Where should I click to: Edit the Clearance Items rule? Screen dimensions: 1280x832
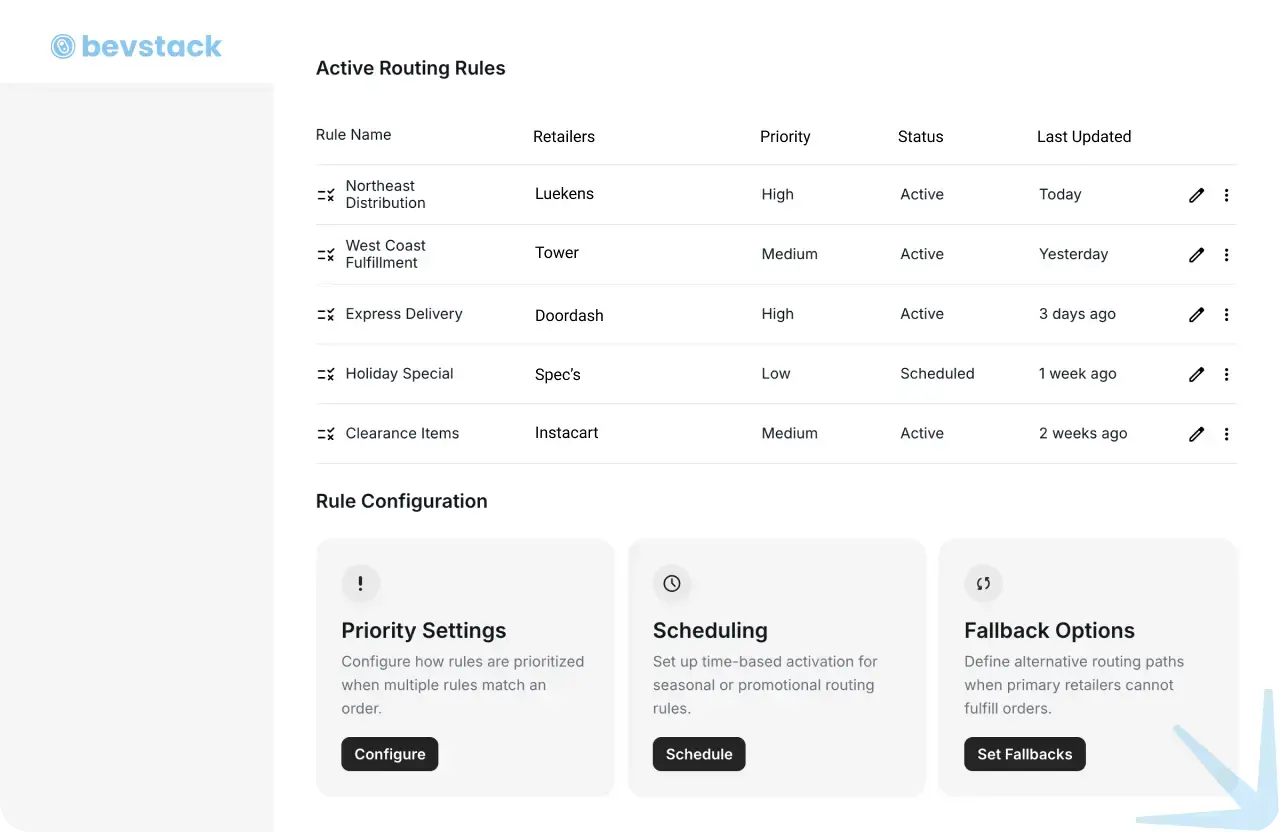[x=1196, y=434]
